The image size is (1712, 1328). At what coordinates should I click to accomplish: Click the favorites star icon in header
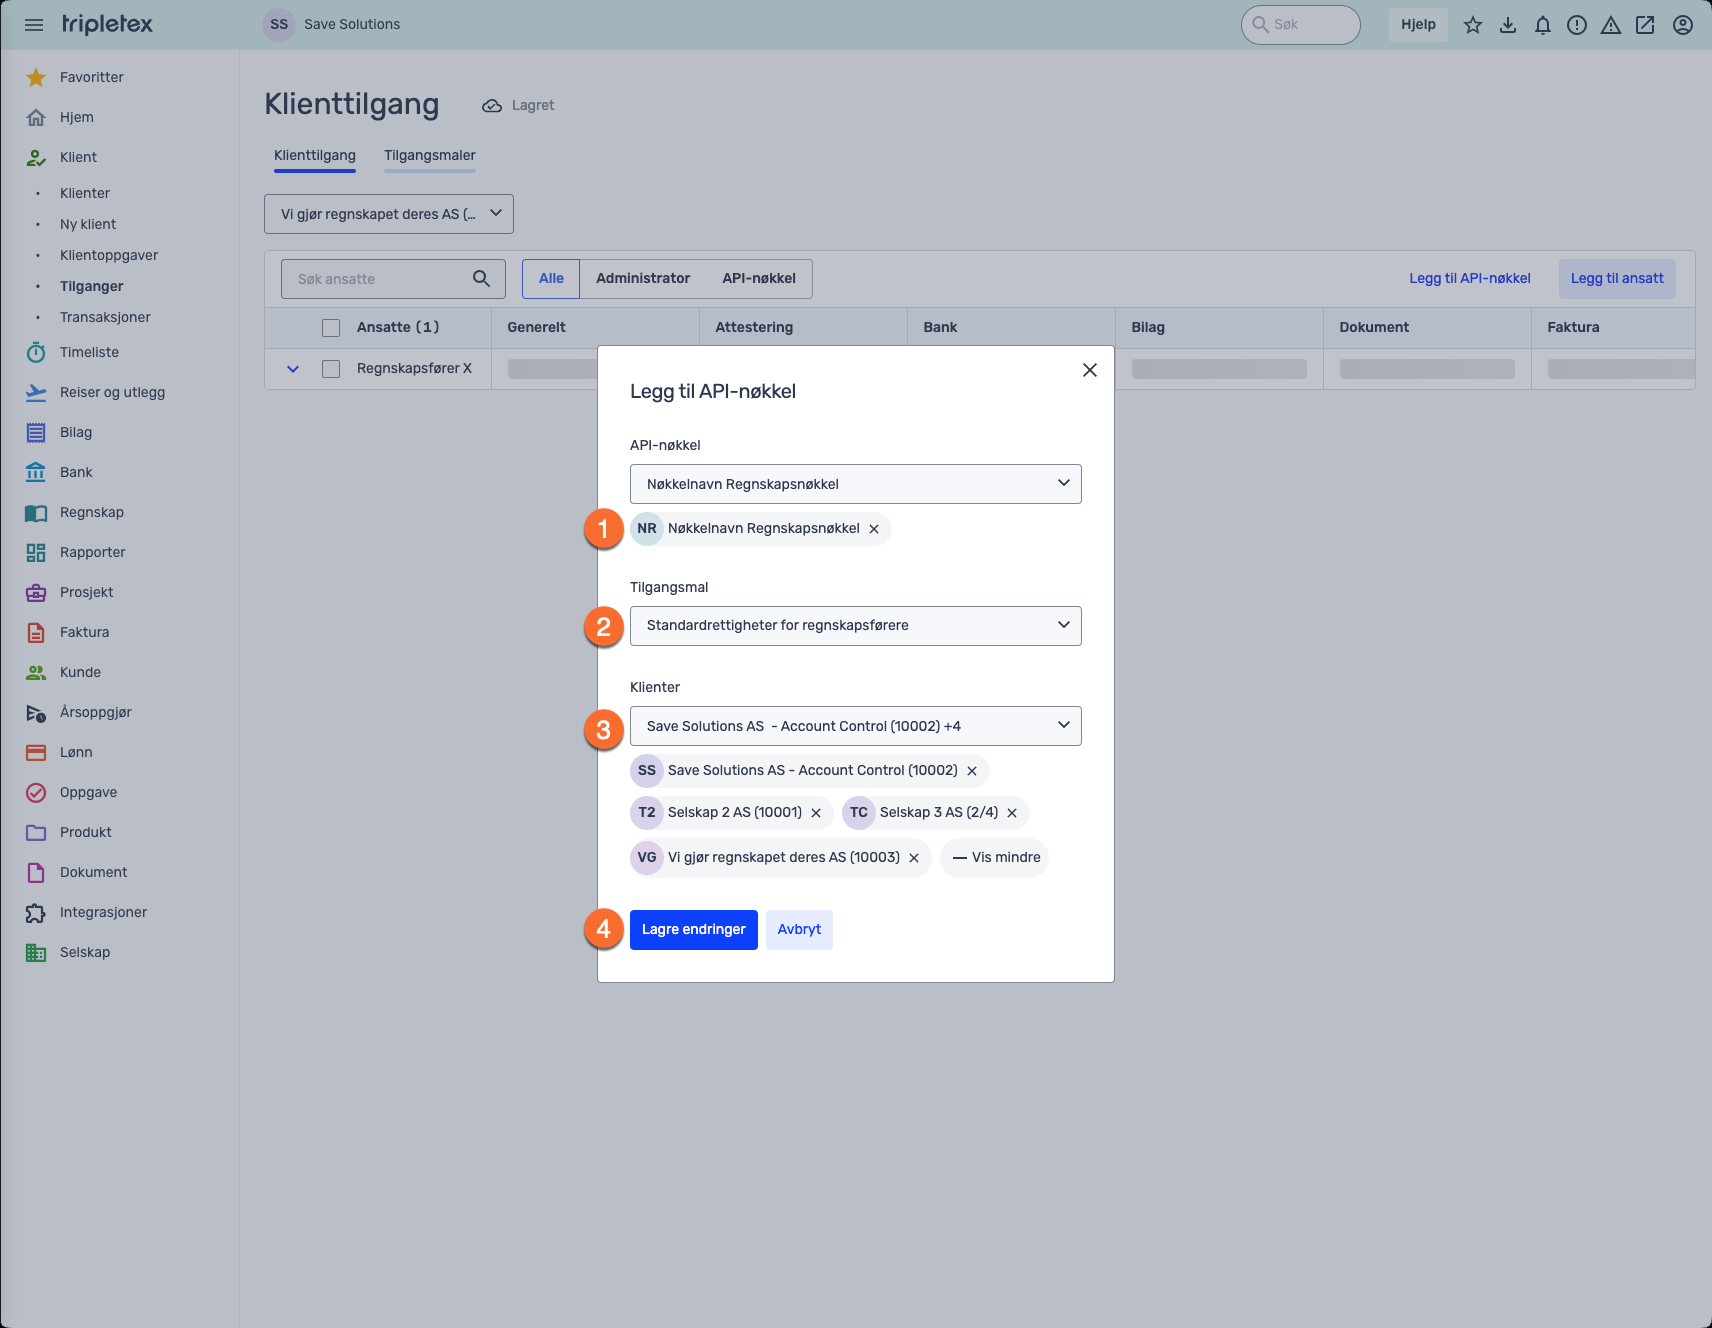[1472, 25]
